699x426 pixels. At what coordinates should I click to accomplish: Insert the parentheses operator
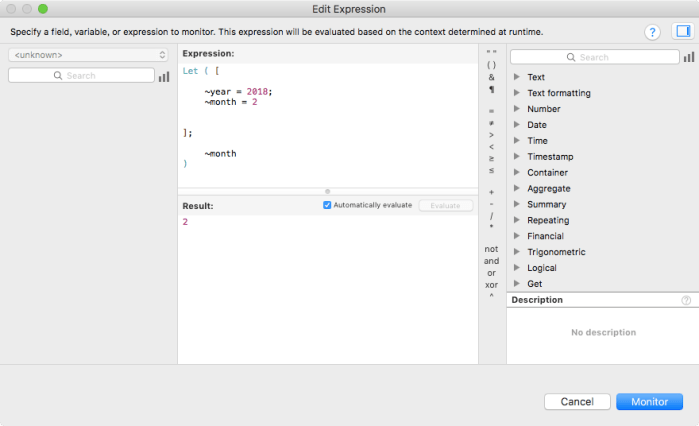click(x=491, y=65)
